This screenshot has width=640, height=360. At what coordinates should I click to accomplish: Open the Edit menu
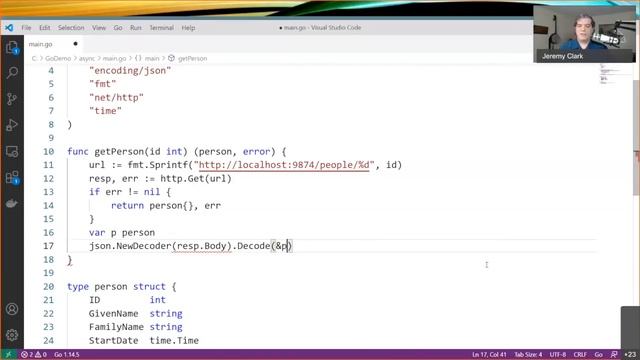click(44, 28)
